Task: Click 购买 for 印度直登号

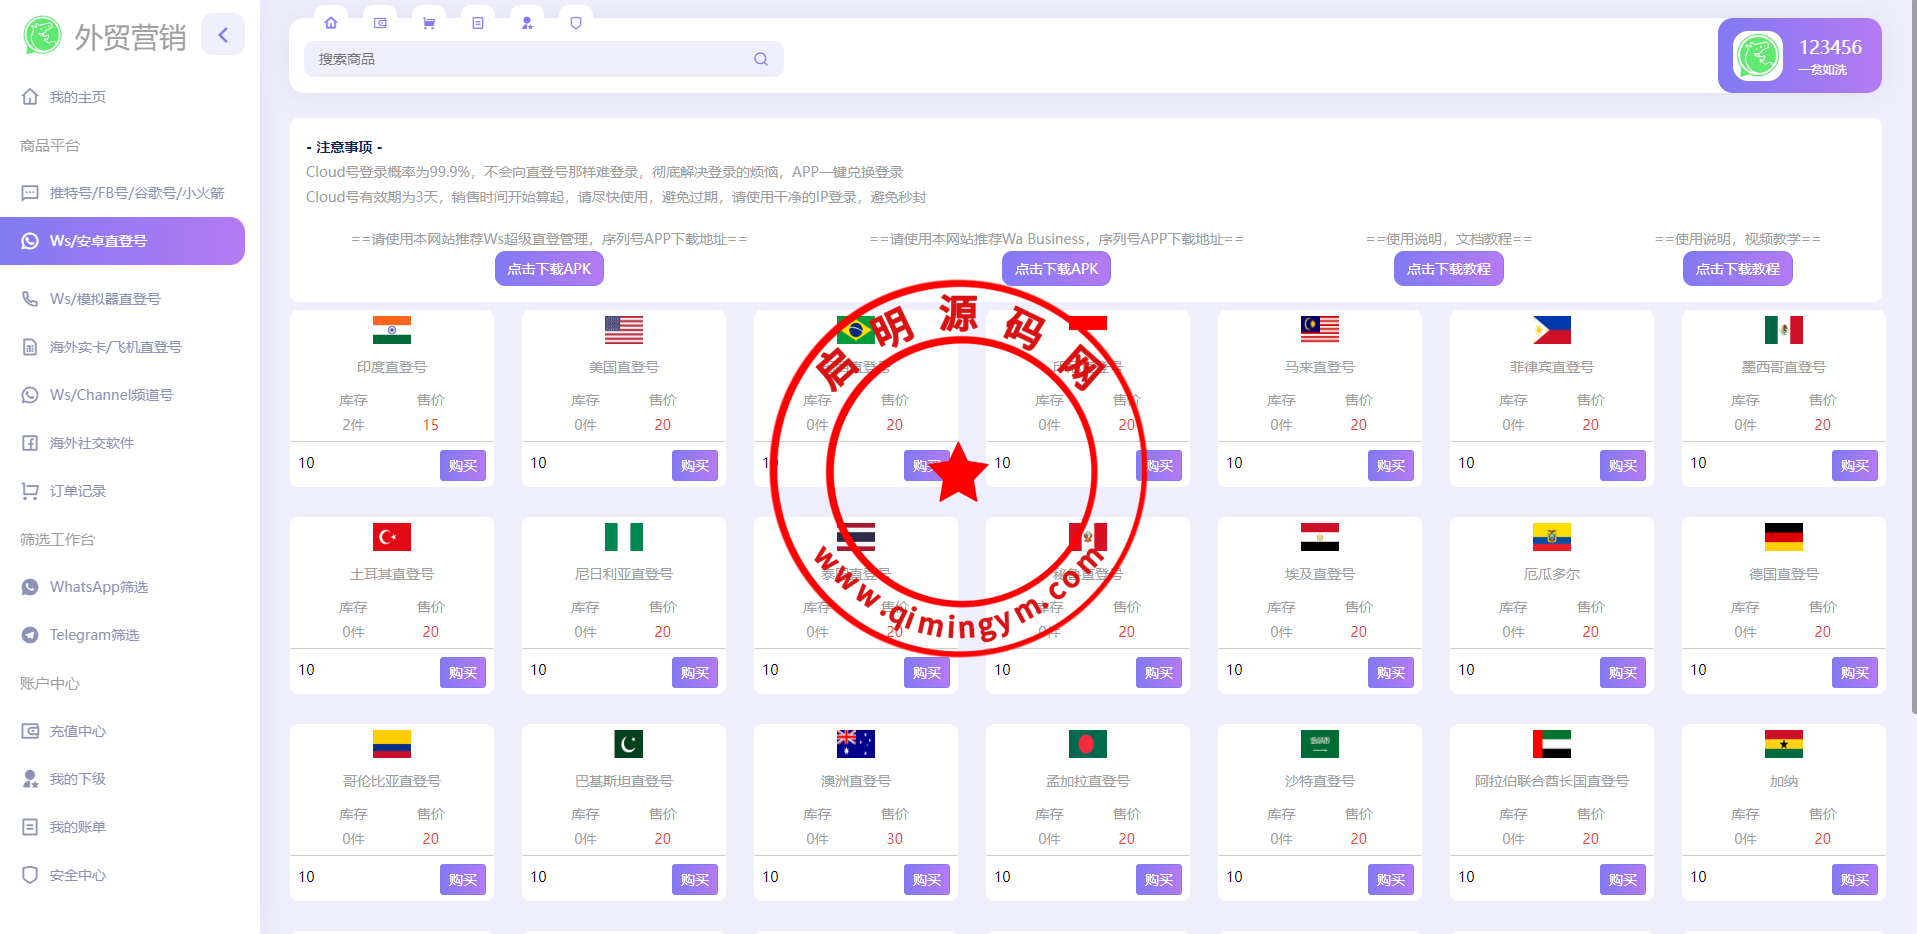Action: point(462,466)
